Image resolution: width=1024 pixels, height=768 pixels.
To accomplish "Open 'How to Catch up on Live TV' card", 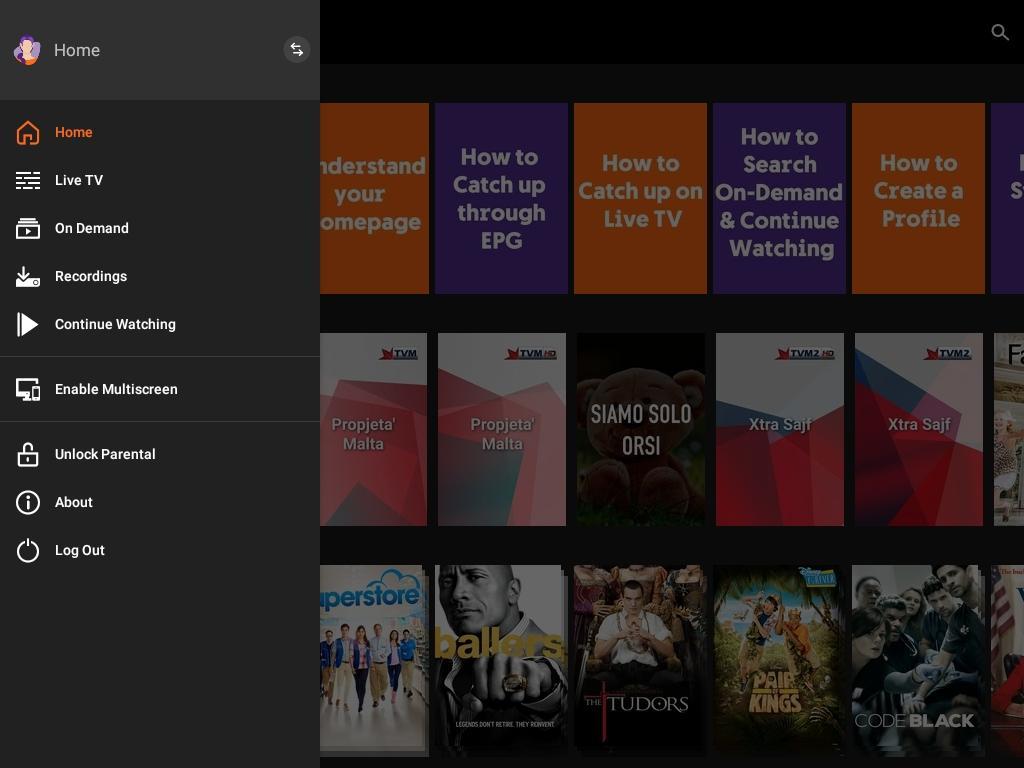I will pyautogui.click(x=640, y=198).
